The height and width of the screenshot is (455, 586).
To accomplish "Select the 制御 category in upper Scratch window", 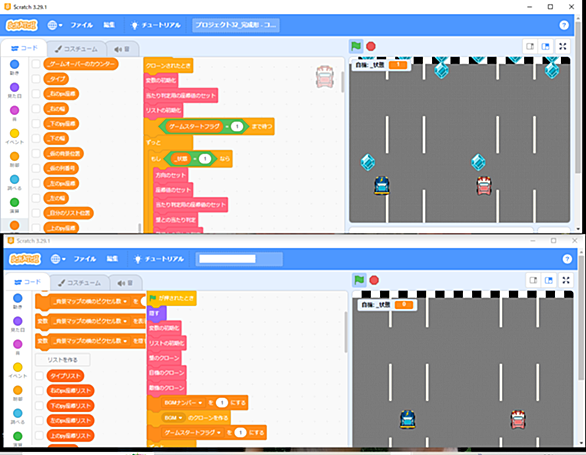I will coord(15,159).
